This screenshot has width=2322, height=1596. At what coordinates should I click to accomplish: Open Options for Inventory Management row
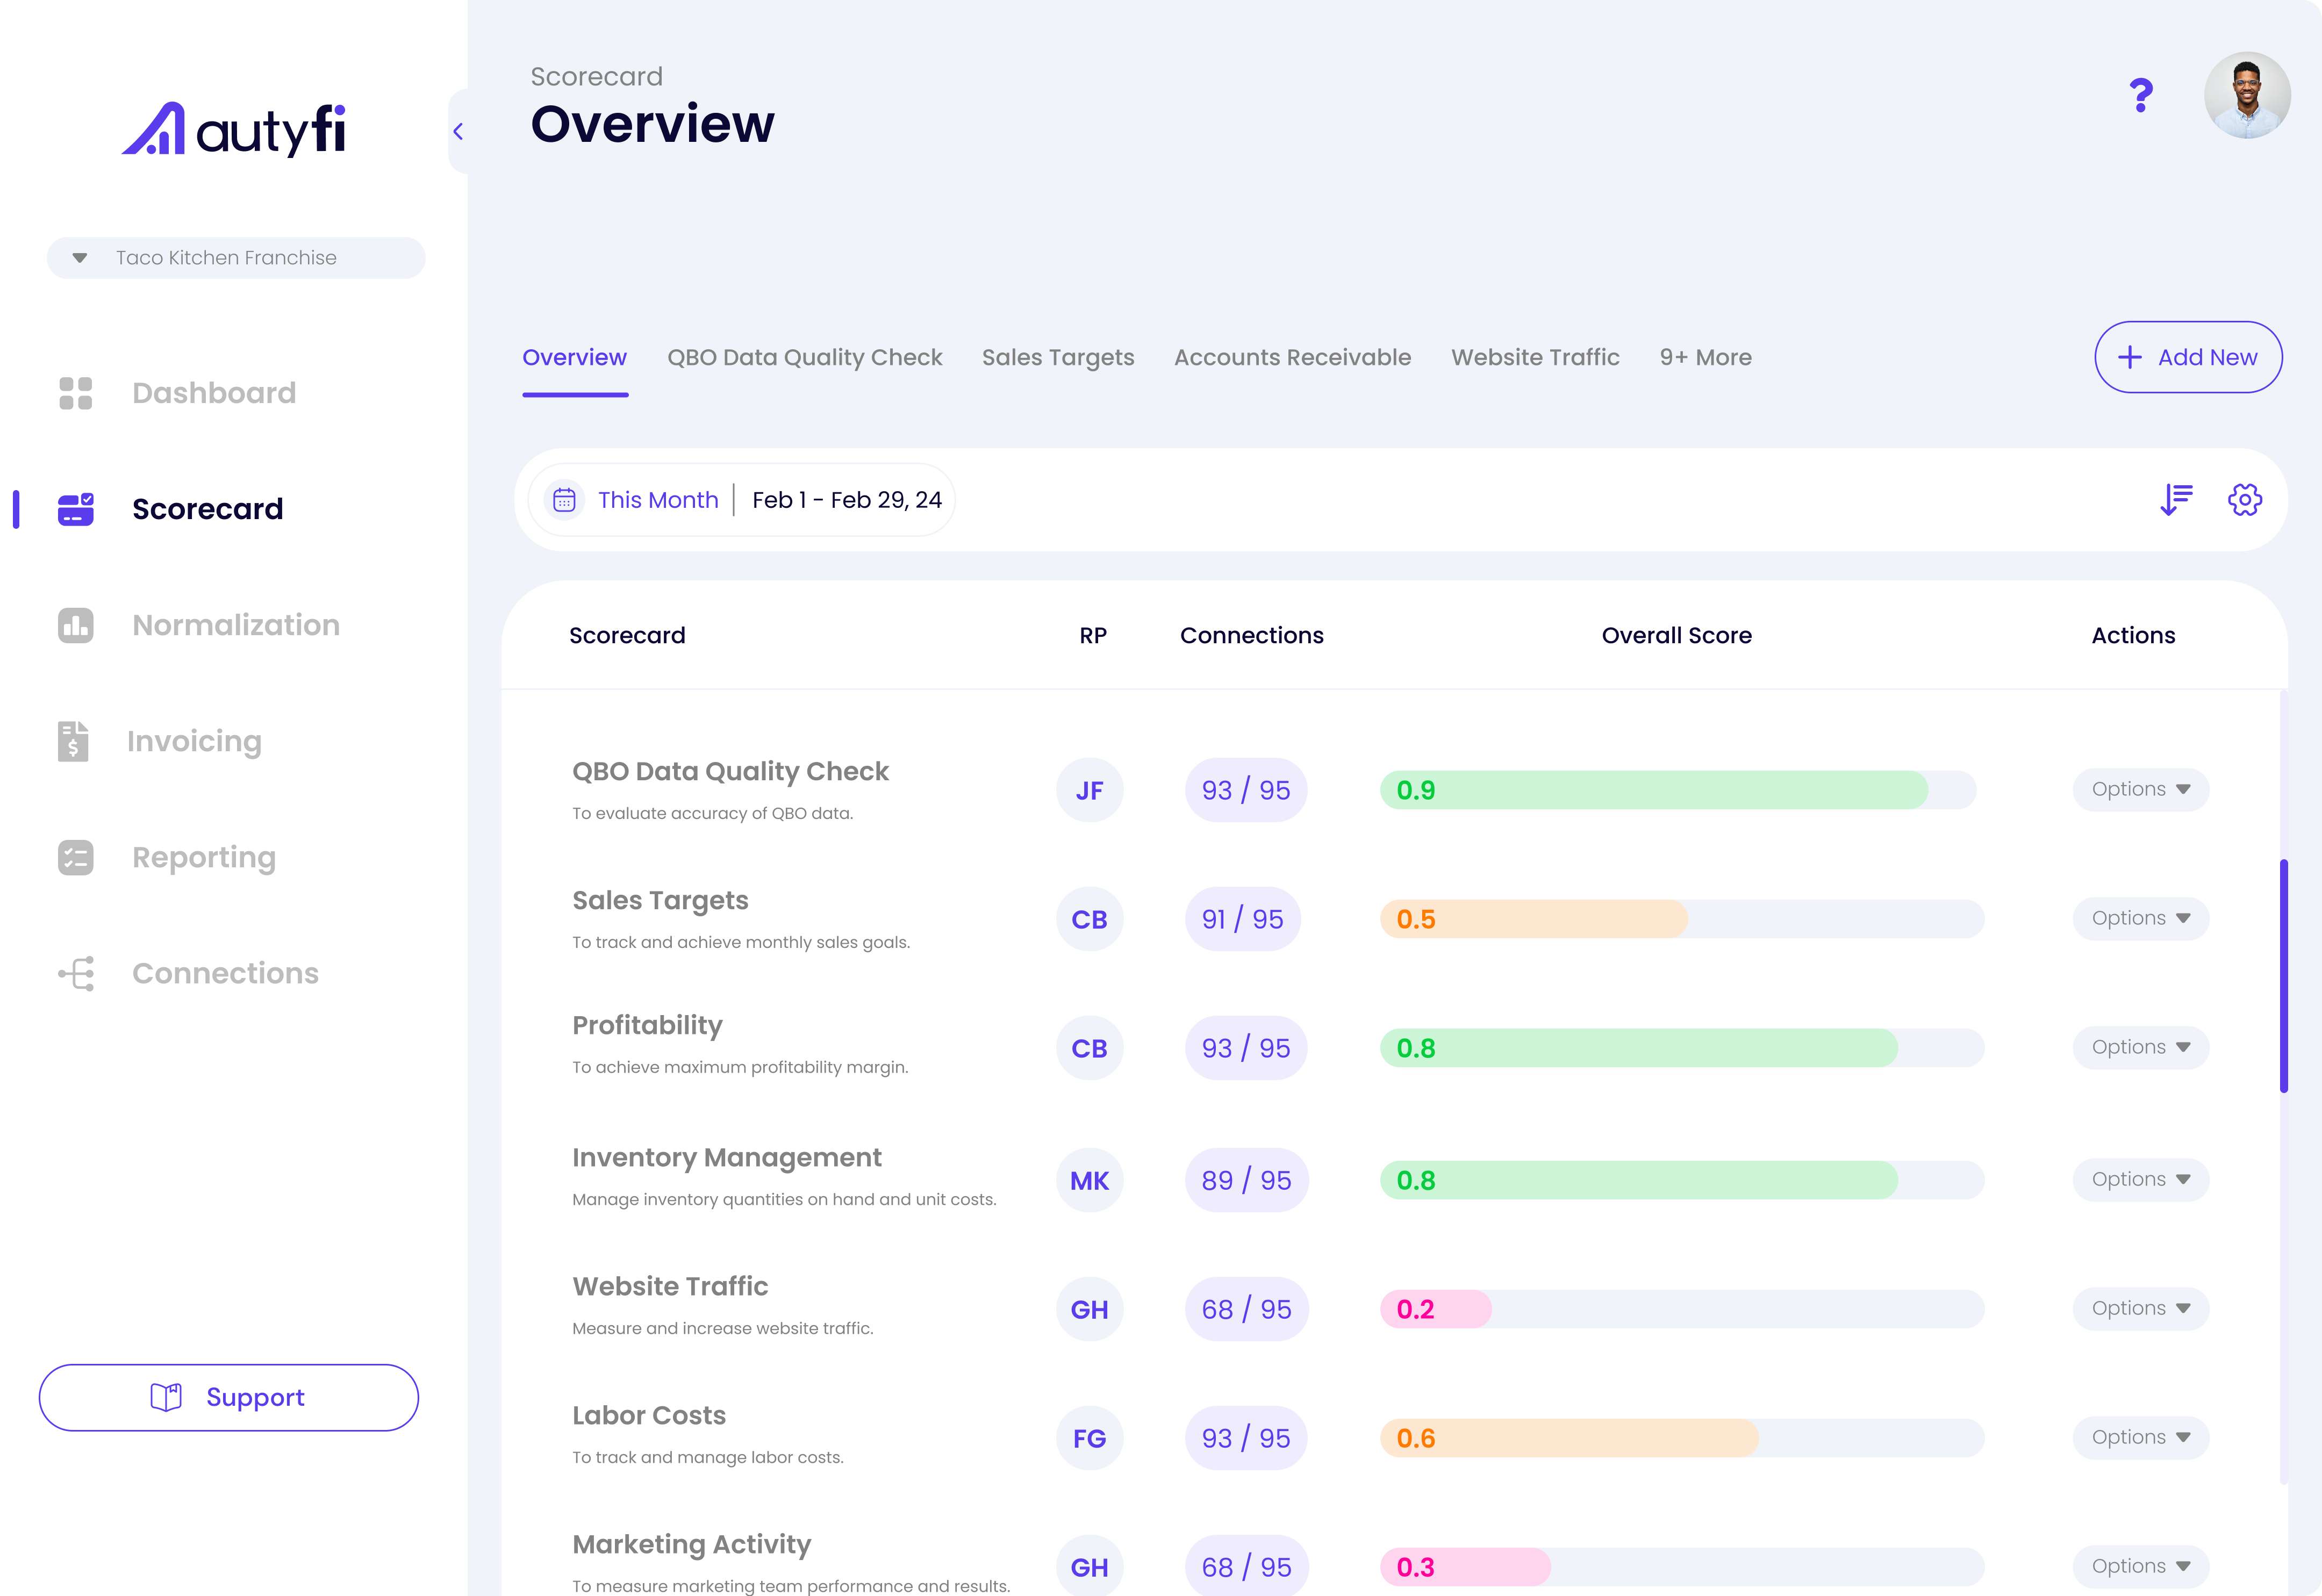(x=2141, y=1179)
